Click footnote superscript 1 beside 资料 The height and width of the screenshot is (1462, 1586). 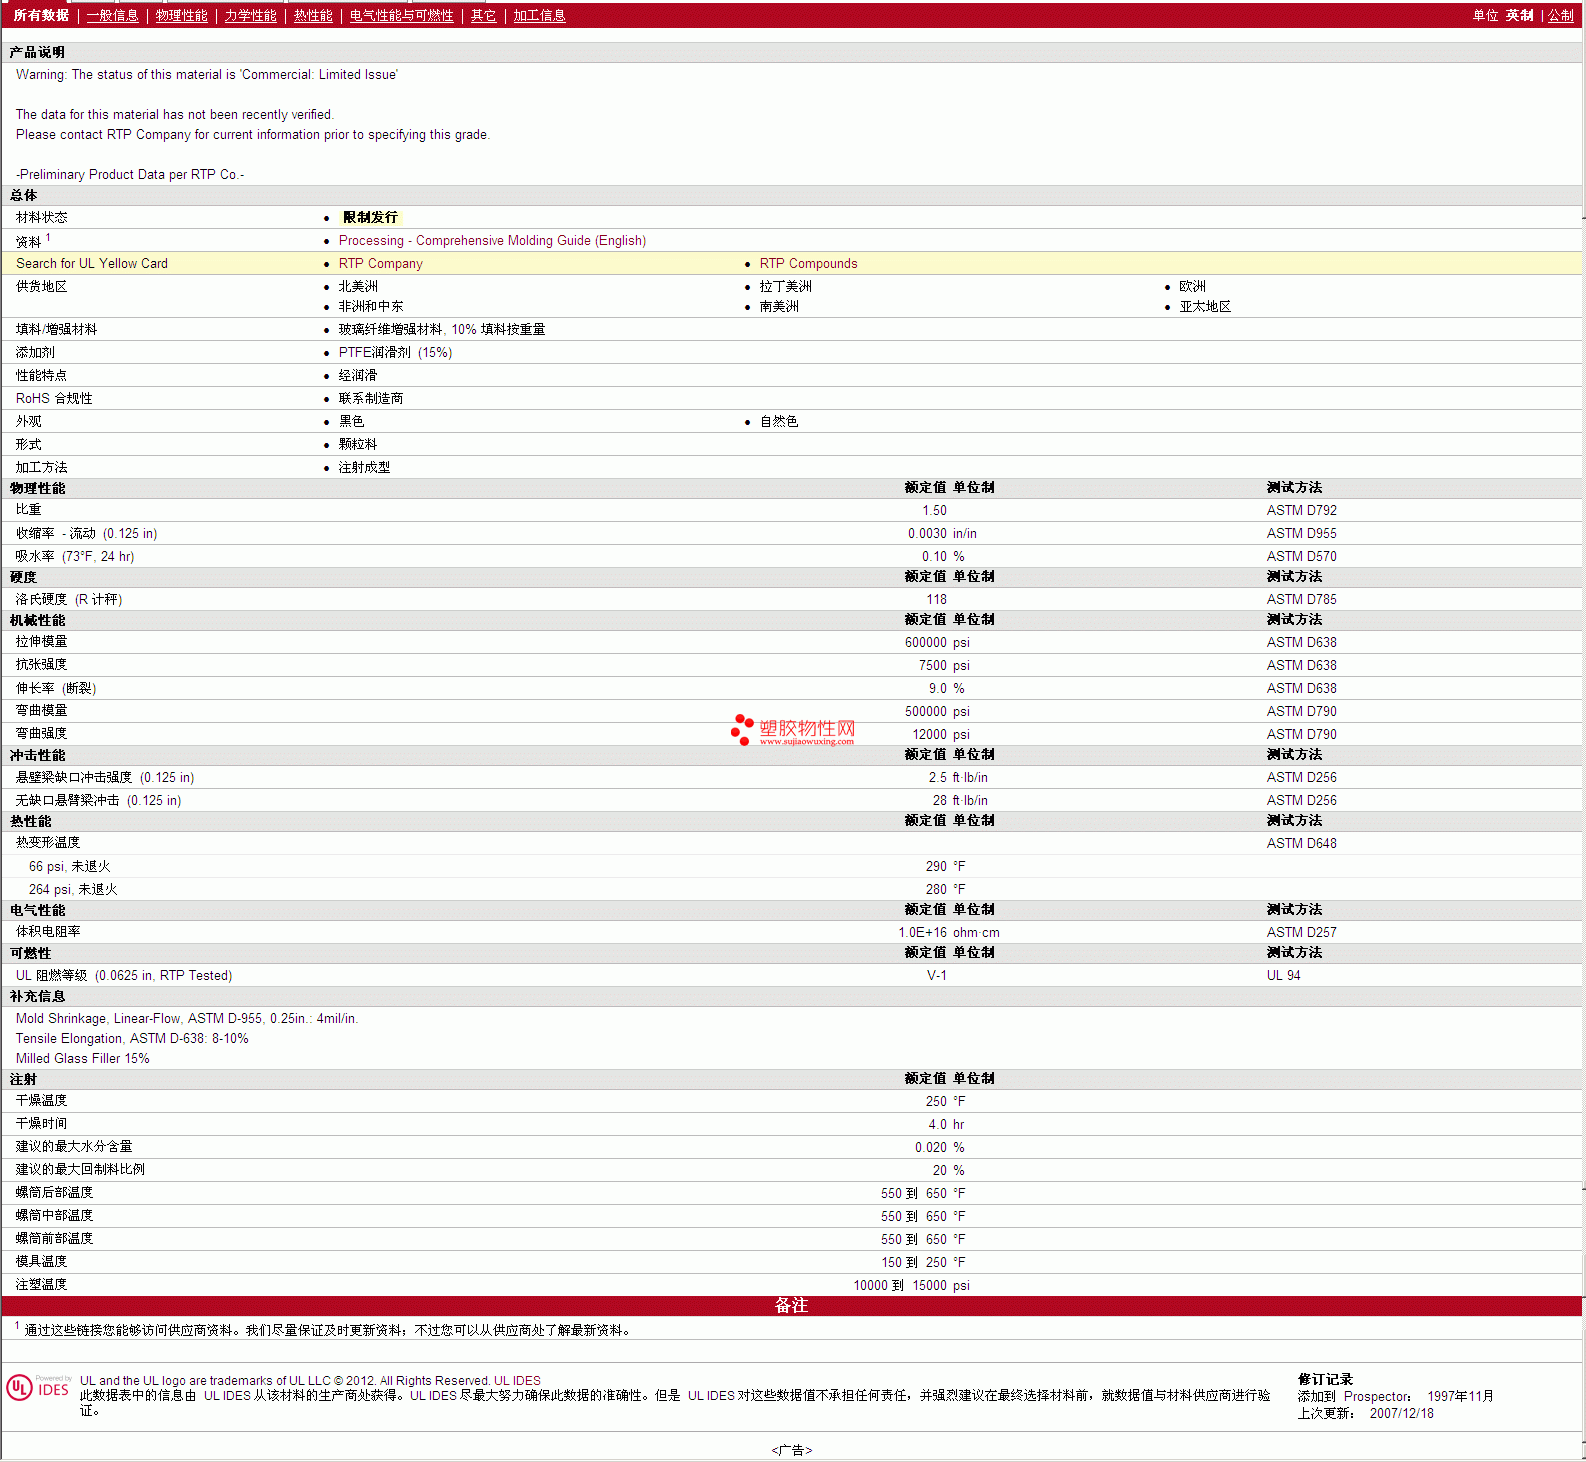pyautogui.click(x=48, y=237)
